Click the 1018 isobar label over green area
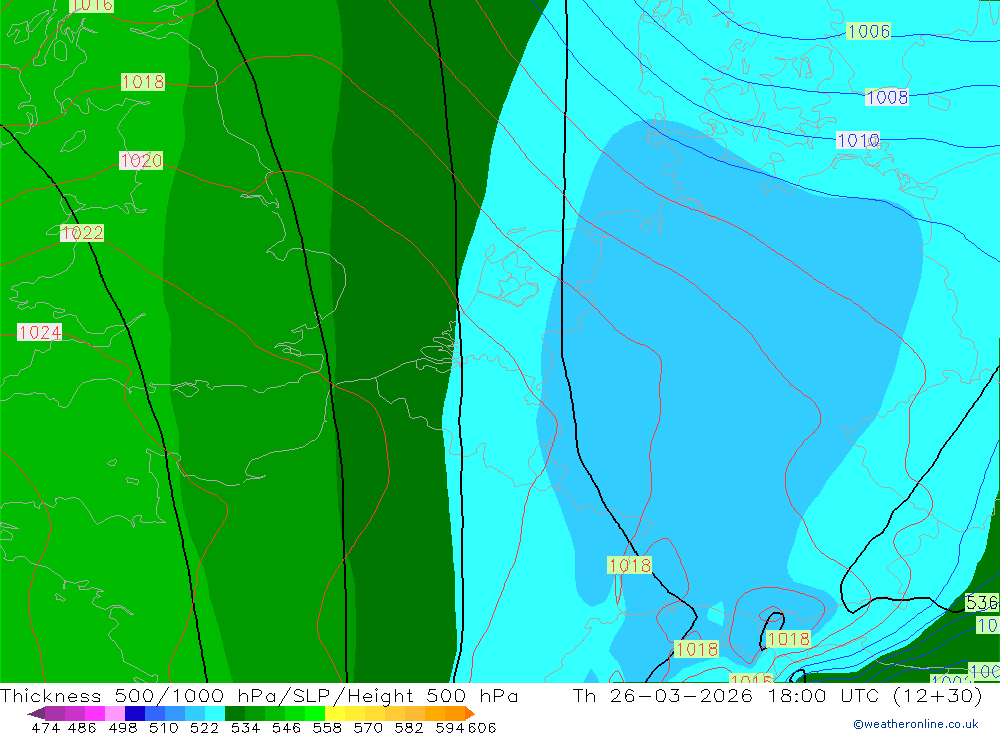The image size is (1000, 733). pyautogui.click(x=143, y=82)
